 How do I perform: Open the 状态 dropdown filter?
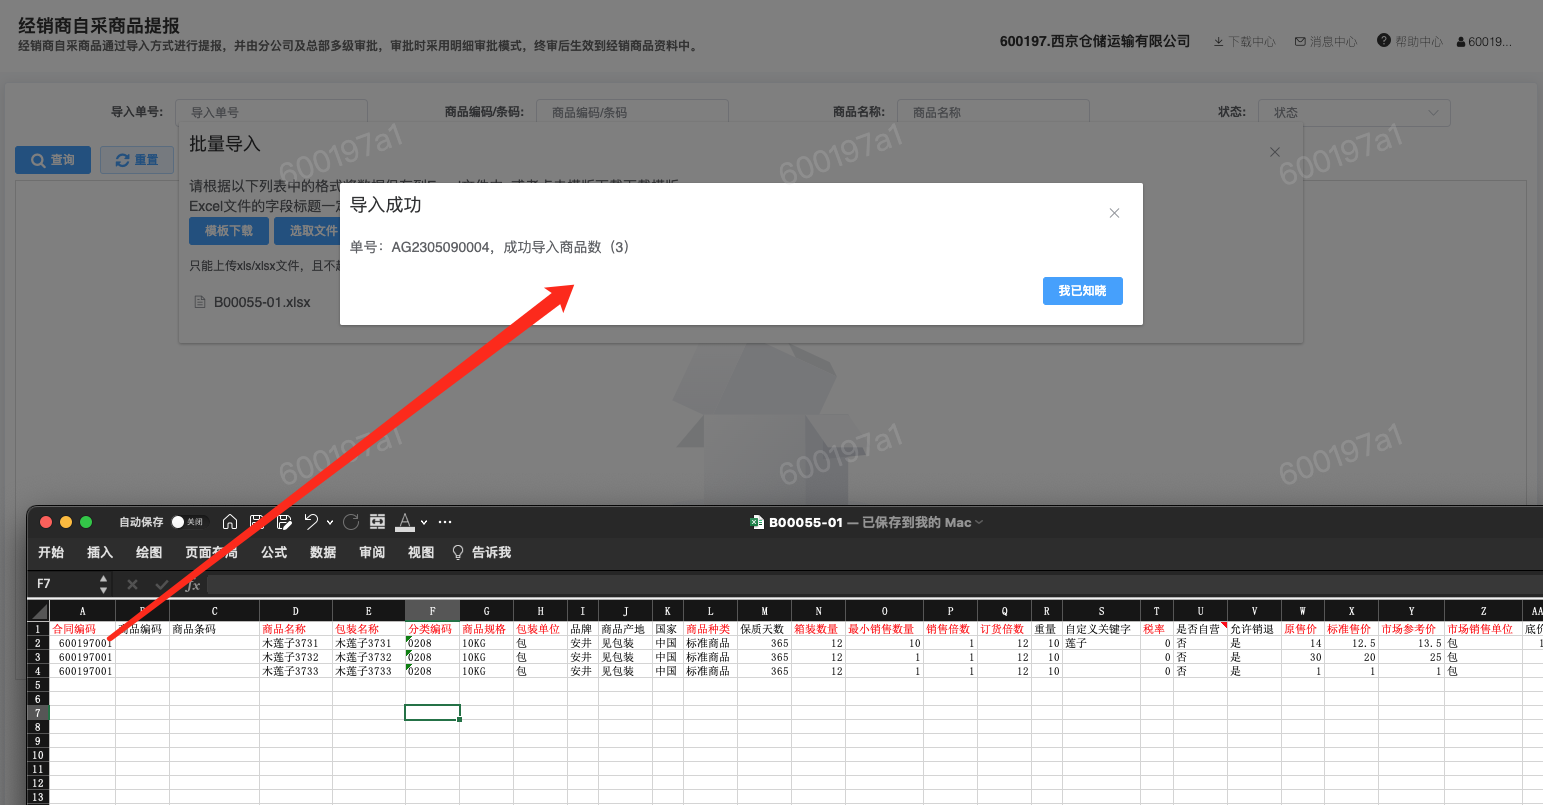1354,112
